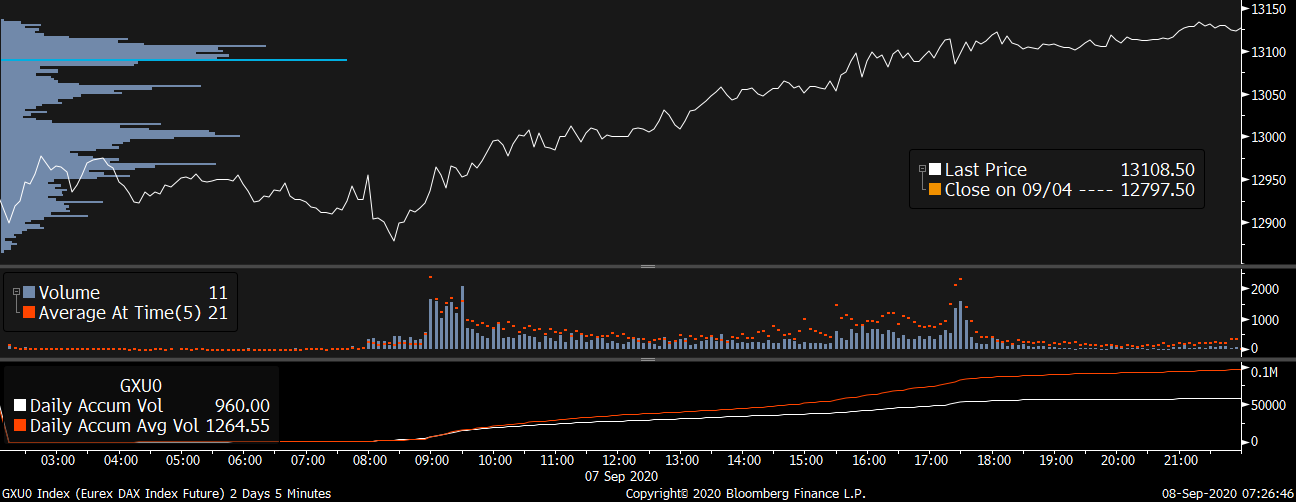Click the 12950 price axis label
1296x502 pixels.
[x=1268, y=181]
